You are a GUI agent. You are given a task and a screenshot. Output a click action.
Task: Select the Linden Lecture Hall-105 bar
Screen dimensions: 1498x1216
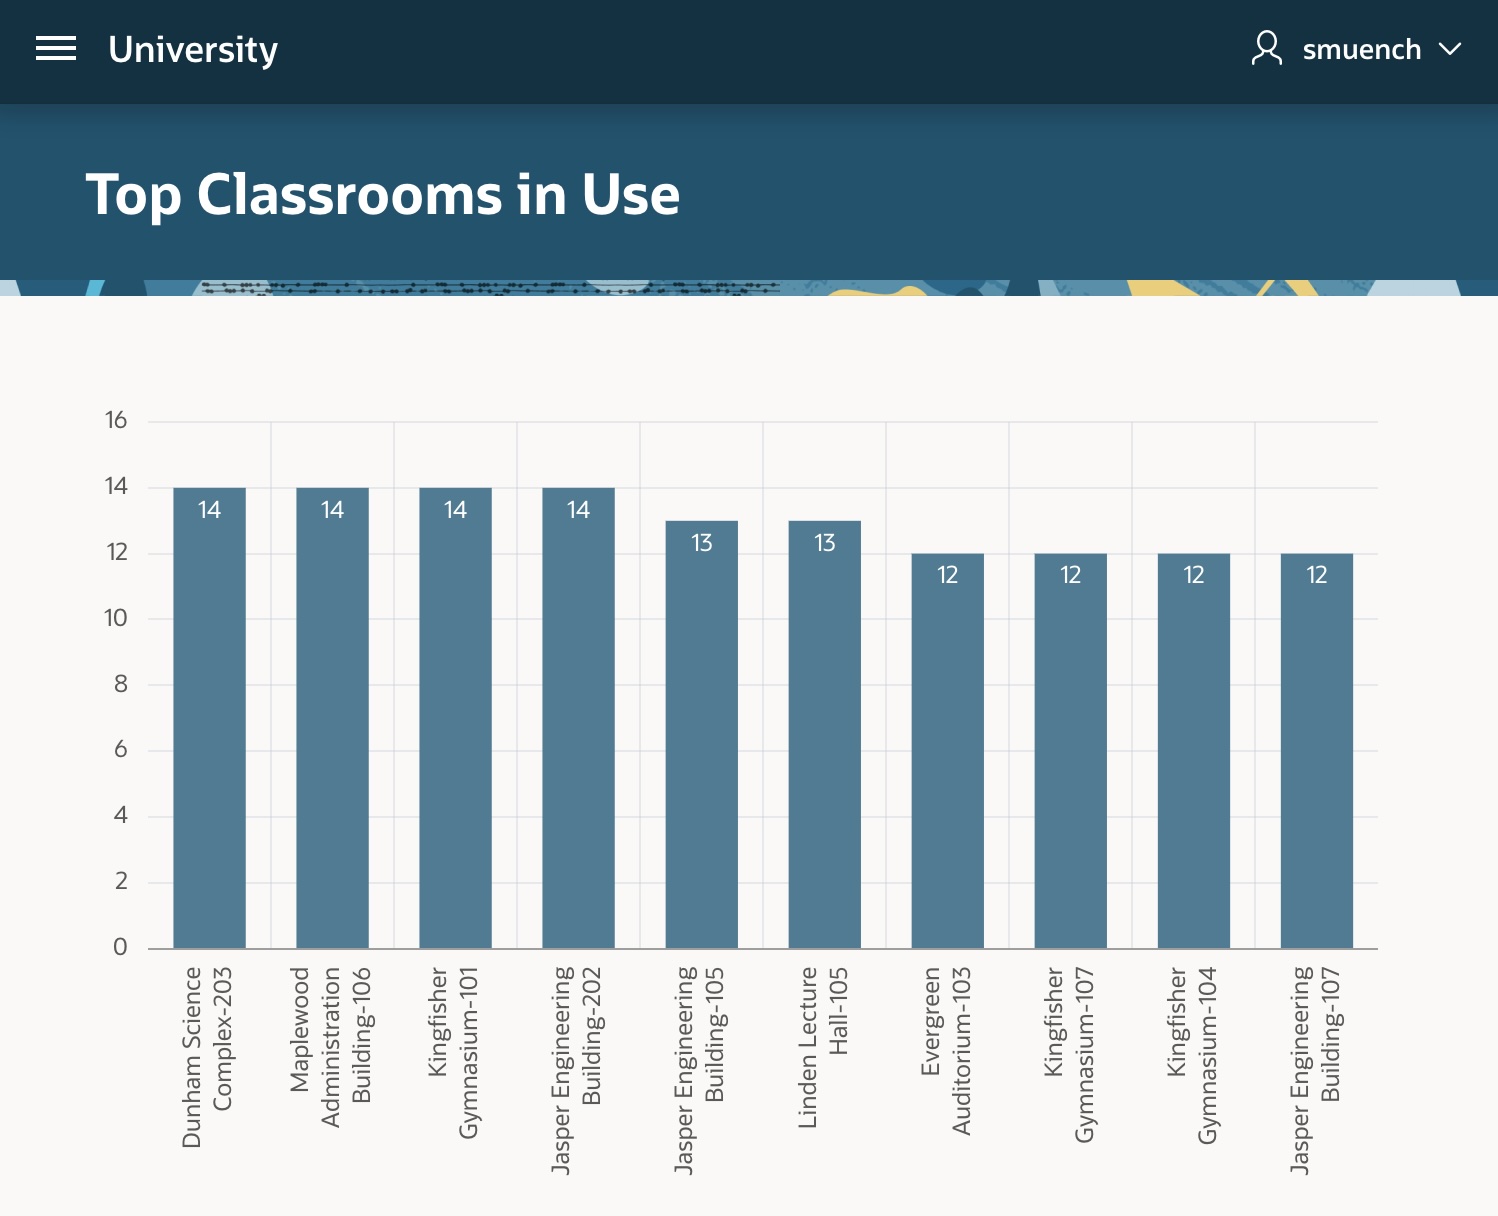click(824, 735)
